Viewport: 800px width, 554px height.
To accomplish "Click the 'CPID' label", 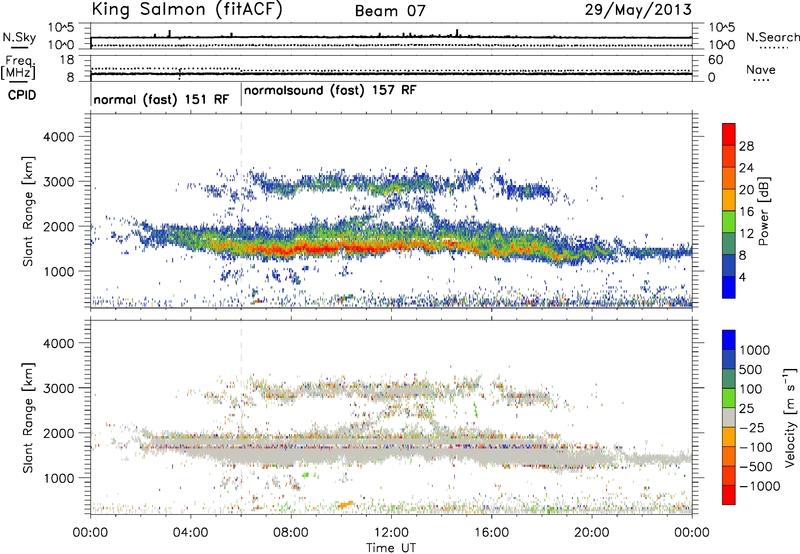I will pyautogui.click(x=22, y=95).
